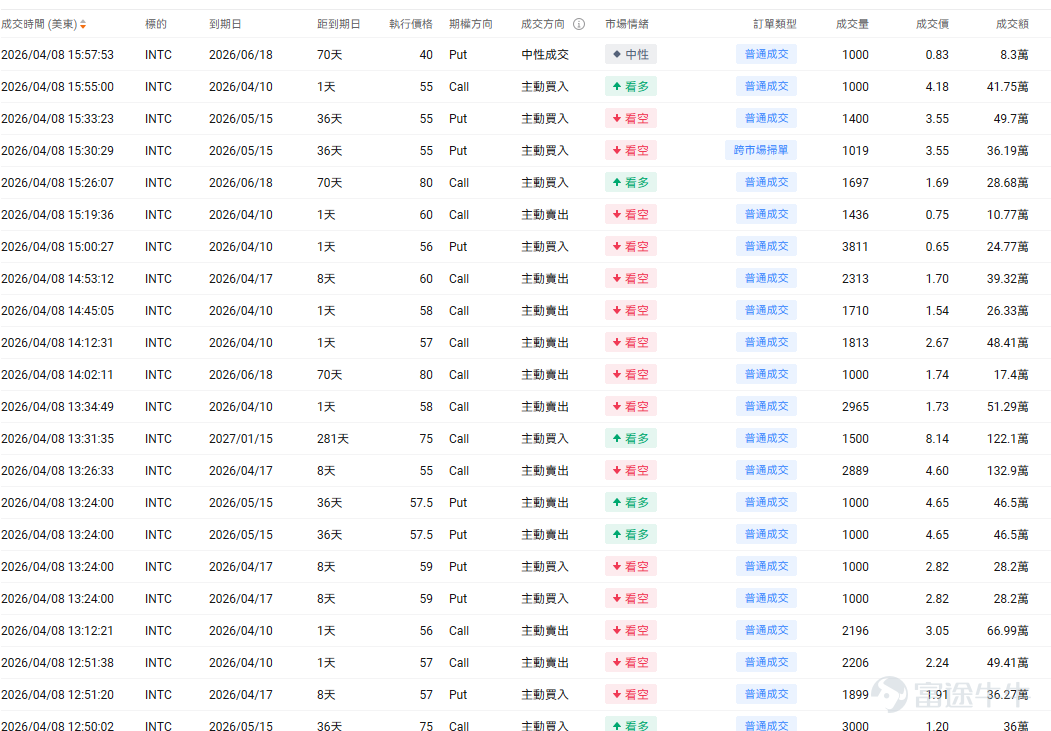Click 看空 tag in the 12:51:20 row

tap(631, 695)
